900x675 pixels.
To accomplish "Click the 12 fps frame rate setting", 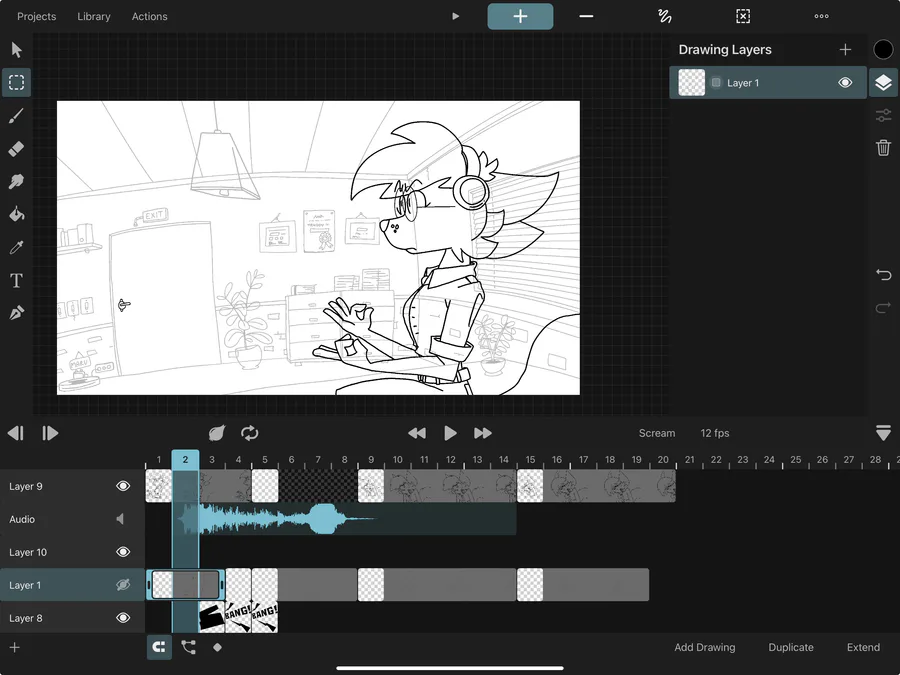I will tap(715, 433).
